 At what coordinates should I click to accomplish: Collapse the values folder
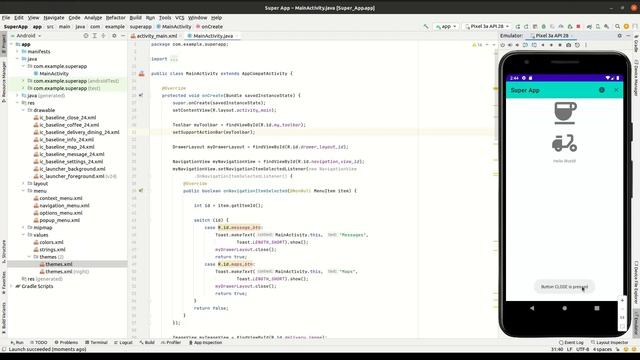click(x=24, y=235)
